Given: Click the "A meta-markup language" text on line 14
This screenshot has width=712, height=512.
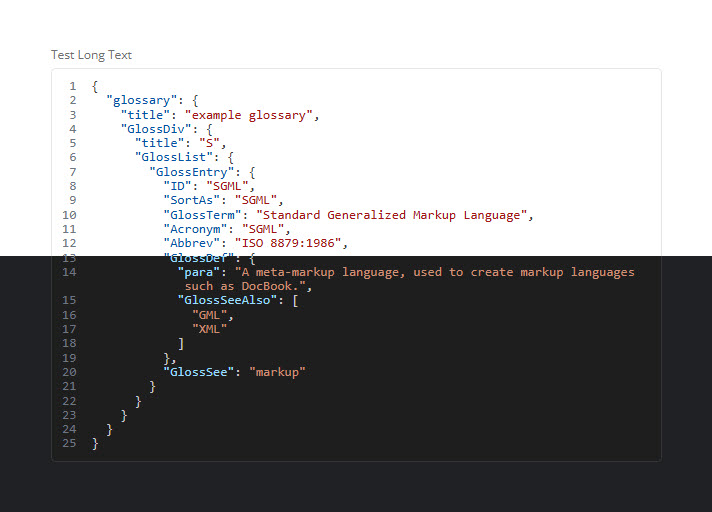Looking at the screenshot, I should click(320, 272).
